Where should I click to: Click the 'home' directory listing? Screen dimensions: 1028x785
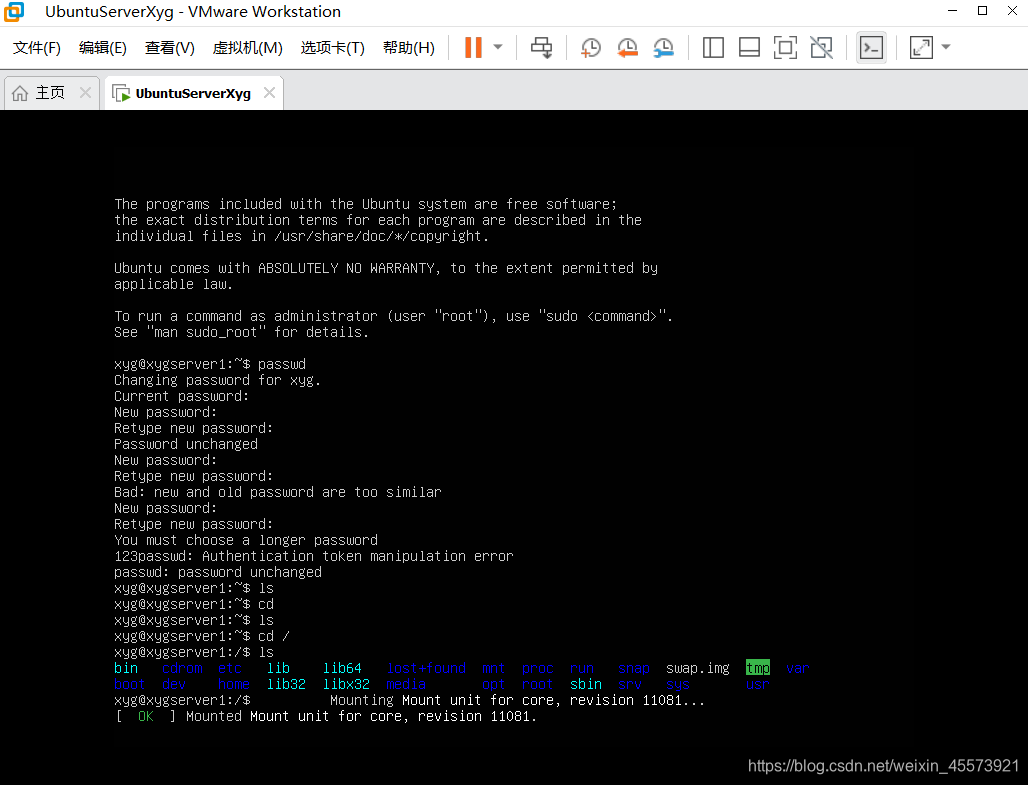coord(234,684)
